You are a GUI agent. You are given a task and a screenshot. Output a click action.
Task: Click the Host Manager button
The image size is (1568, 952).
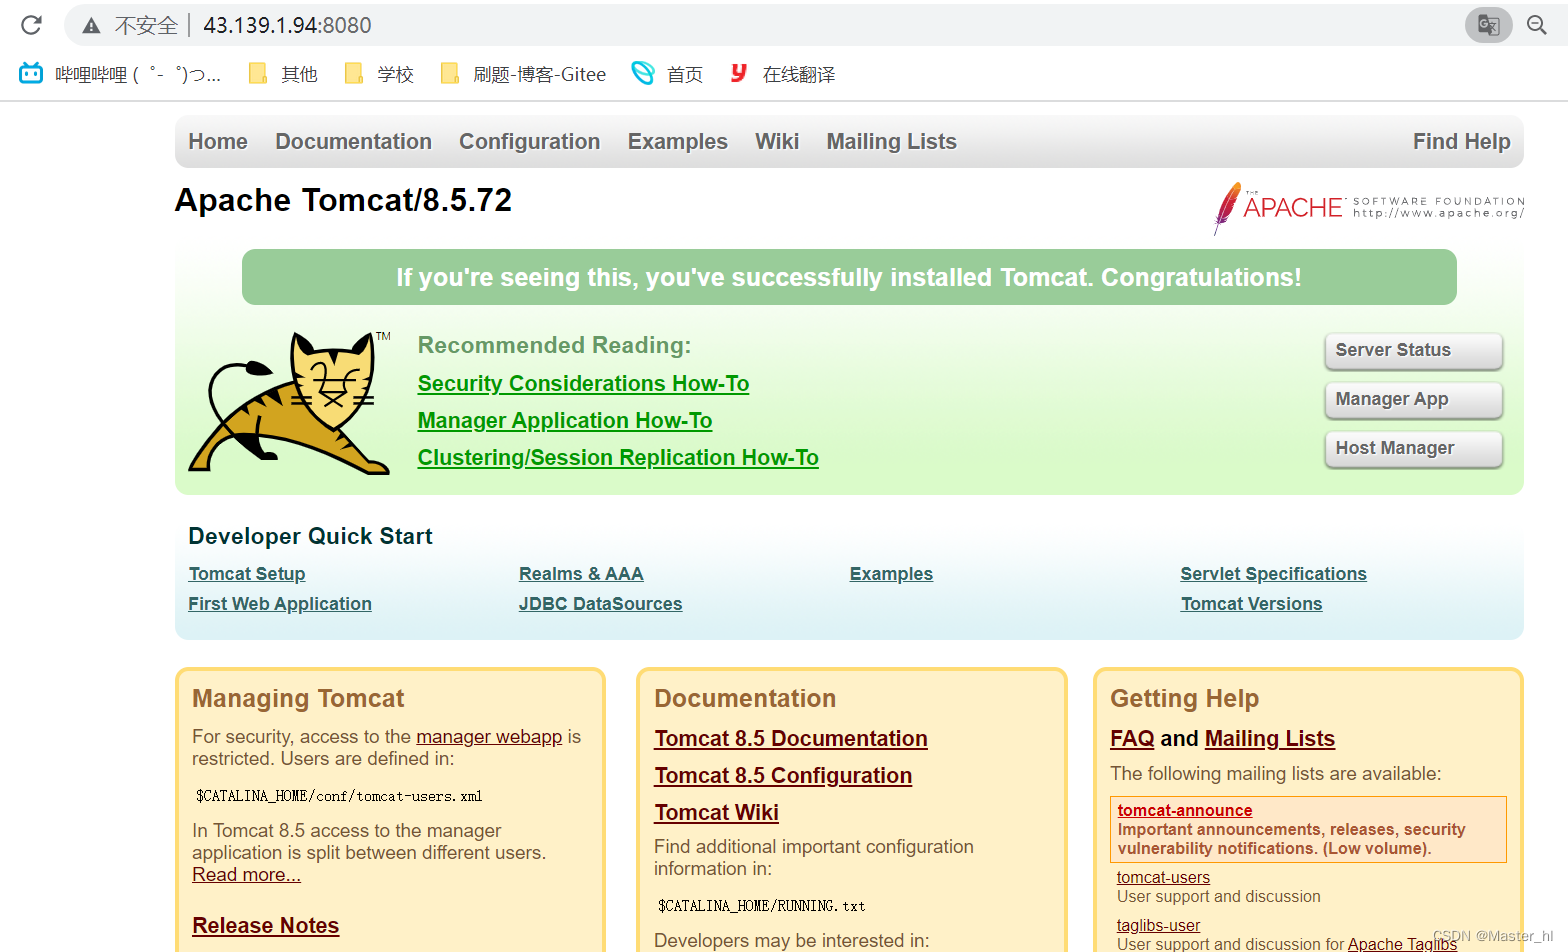tap(1414, 449)
